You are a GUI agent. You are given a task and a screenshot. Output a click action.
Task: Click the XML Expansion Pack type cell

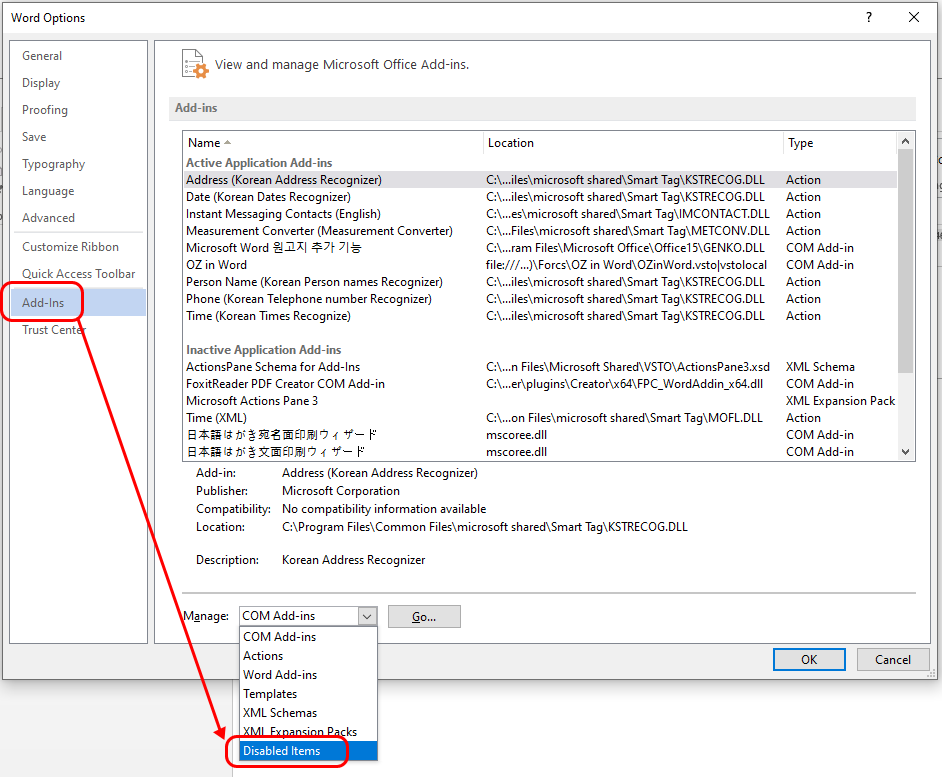pos(840,401)
